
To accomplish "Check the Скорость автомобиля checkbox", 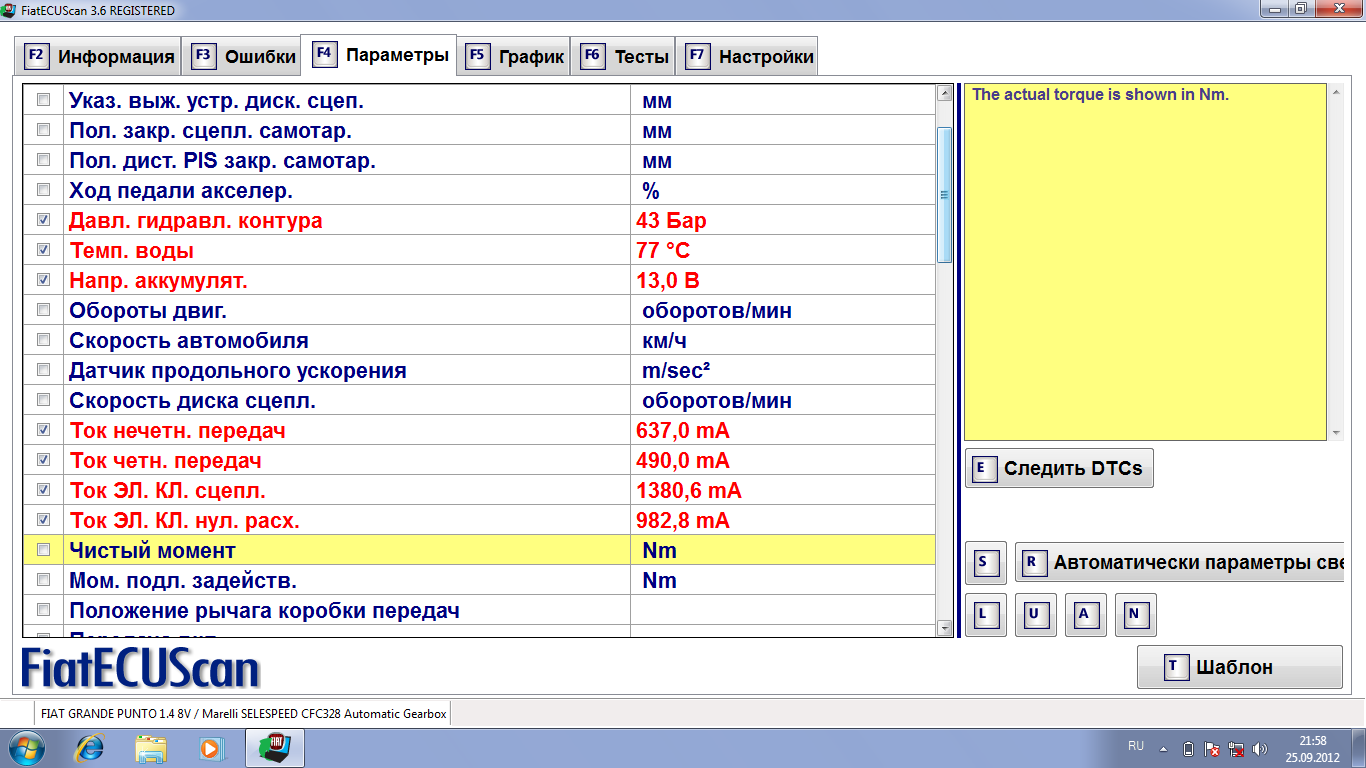I will coord(43,340).
